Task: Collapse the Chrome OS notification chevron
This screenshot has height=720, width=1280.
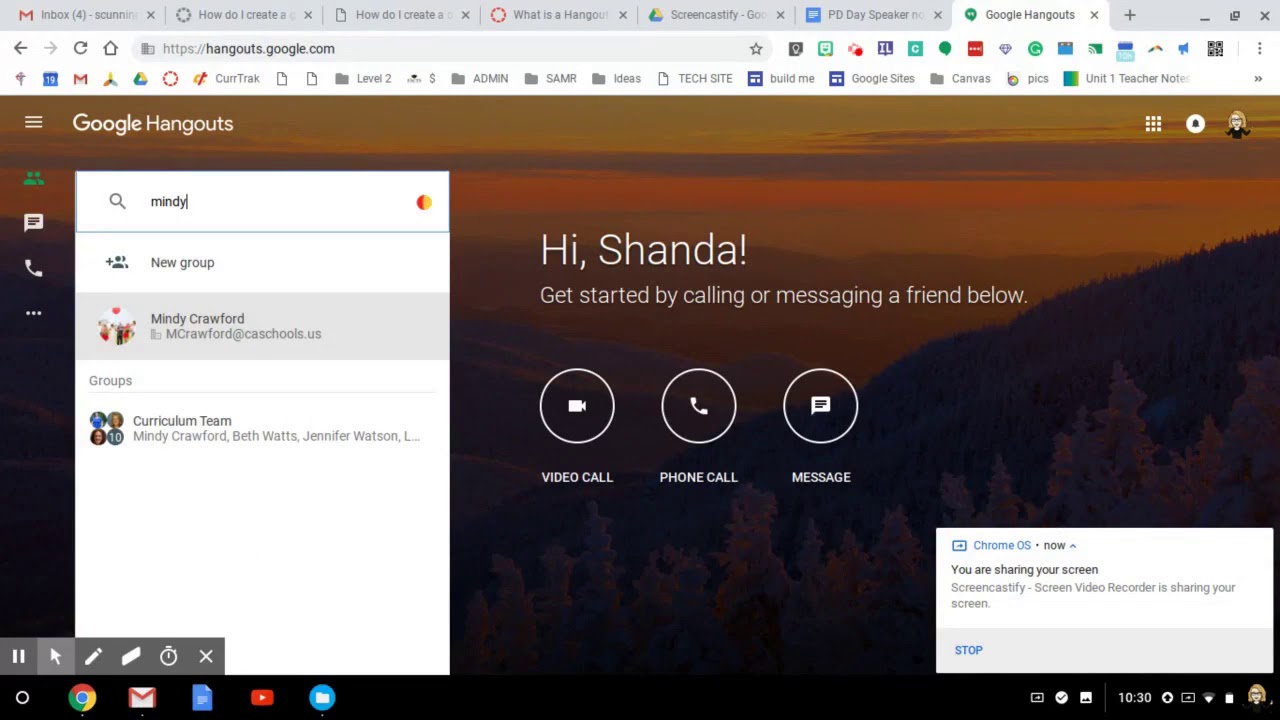Action: click(x=1073, y=546)
